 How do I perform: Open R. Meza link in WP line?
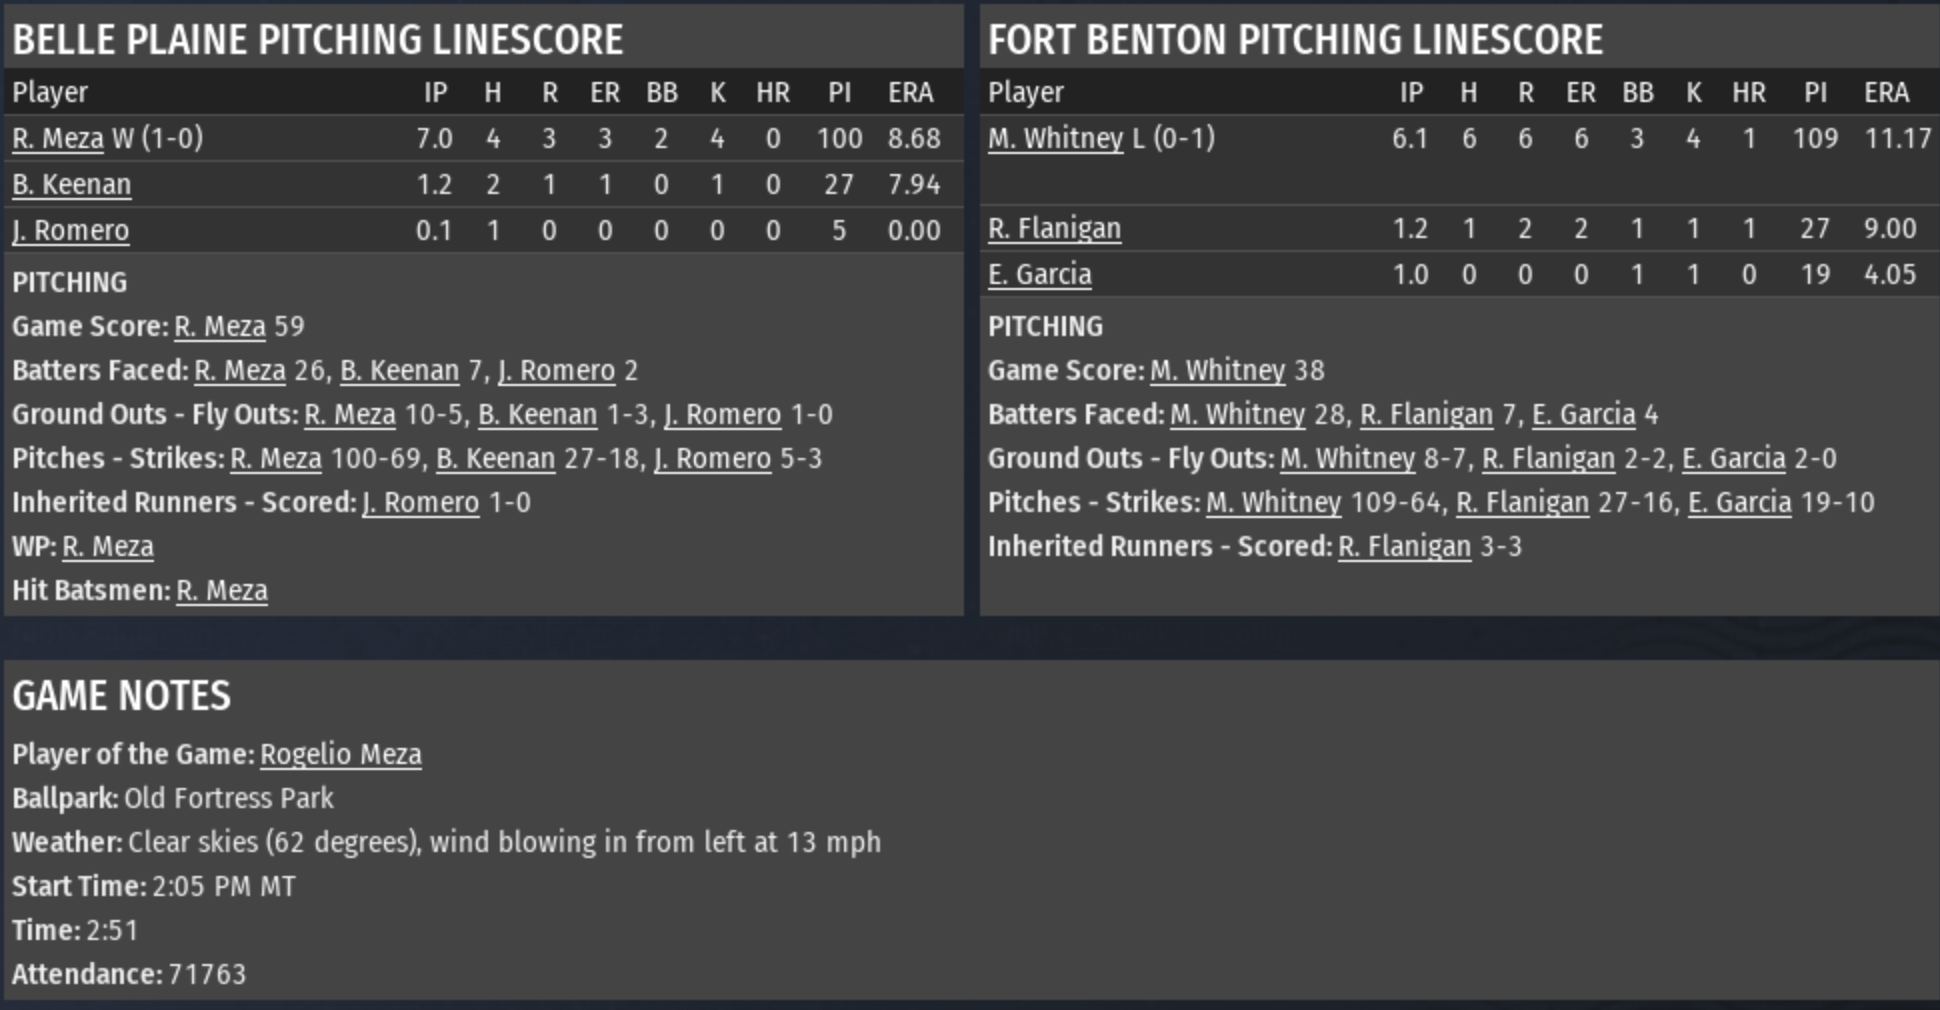coord(108,546)
